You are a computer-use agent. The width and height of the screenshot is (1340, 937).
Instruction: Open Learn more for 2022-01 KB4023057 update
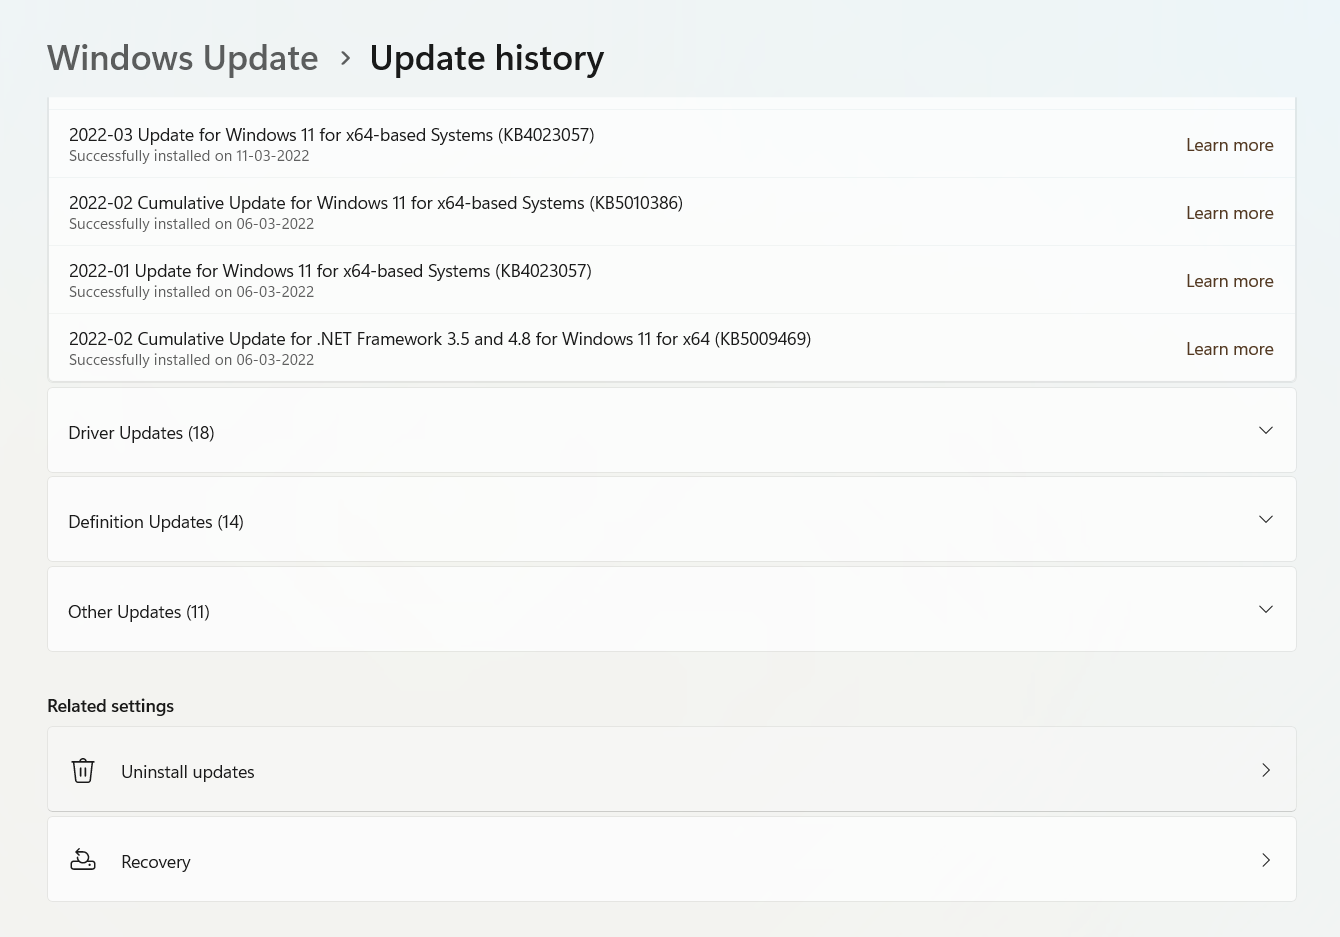pyautogui.click(x=1229, y=281)
